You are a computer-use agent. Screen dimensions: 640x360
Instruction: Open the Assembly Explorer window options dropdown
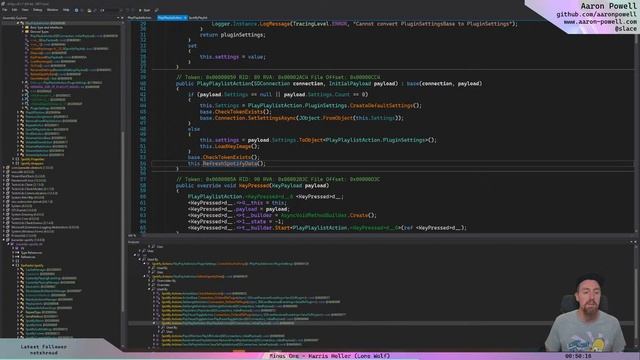pos(118,18)
